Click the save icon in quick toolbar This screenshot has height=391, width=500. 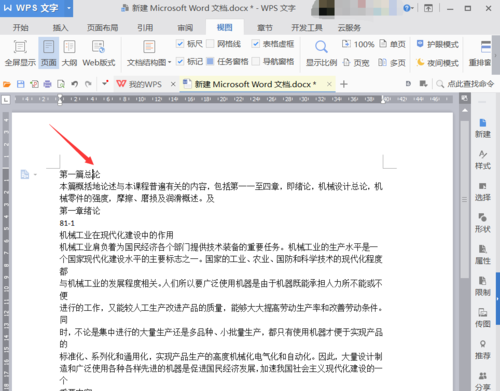[21, 84]
